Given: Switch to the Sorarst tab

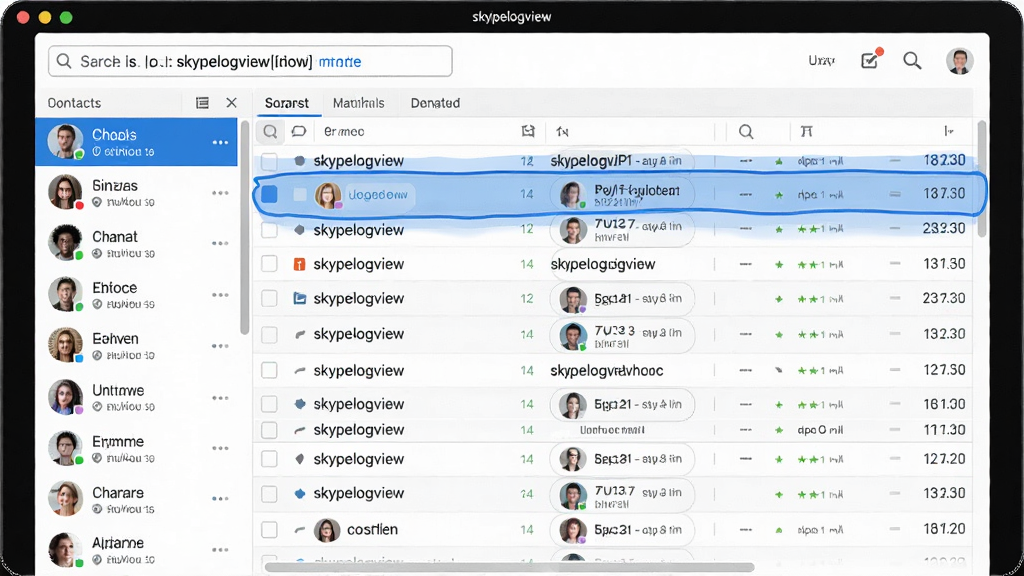Looking at the screenshot, I should tap(287, 103).
